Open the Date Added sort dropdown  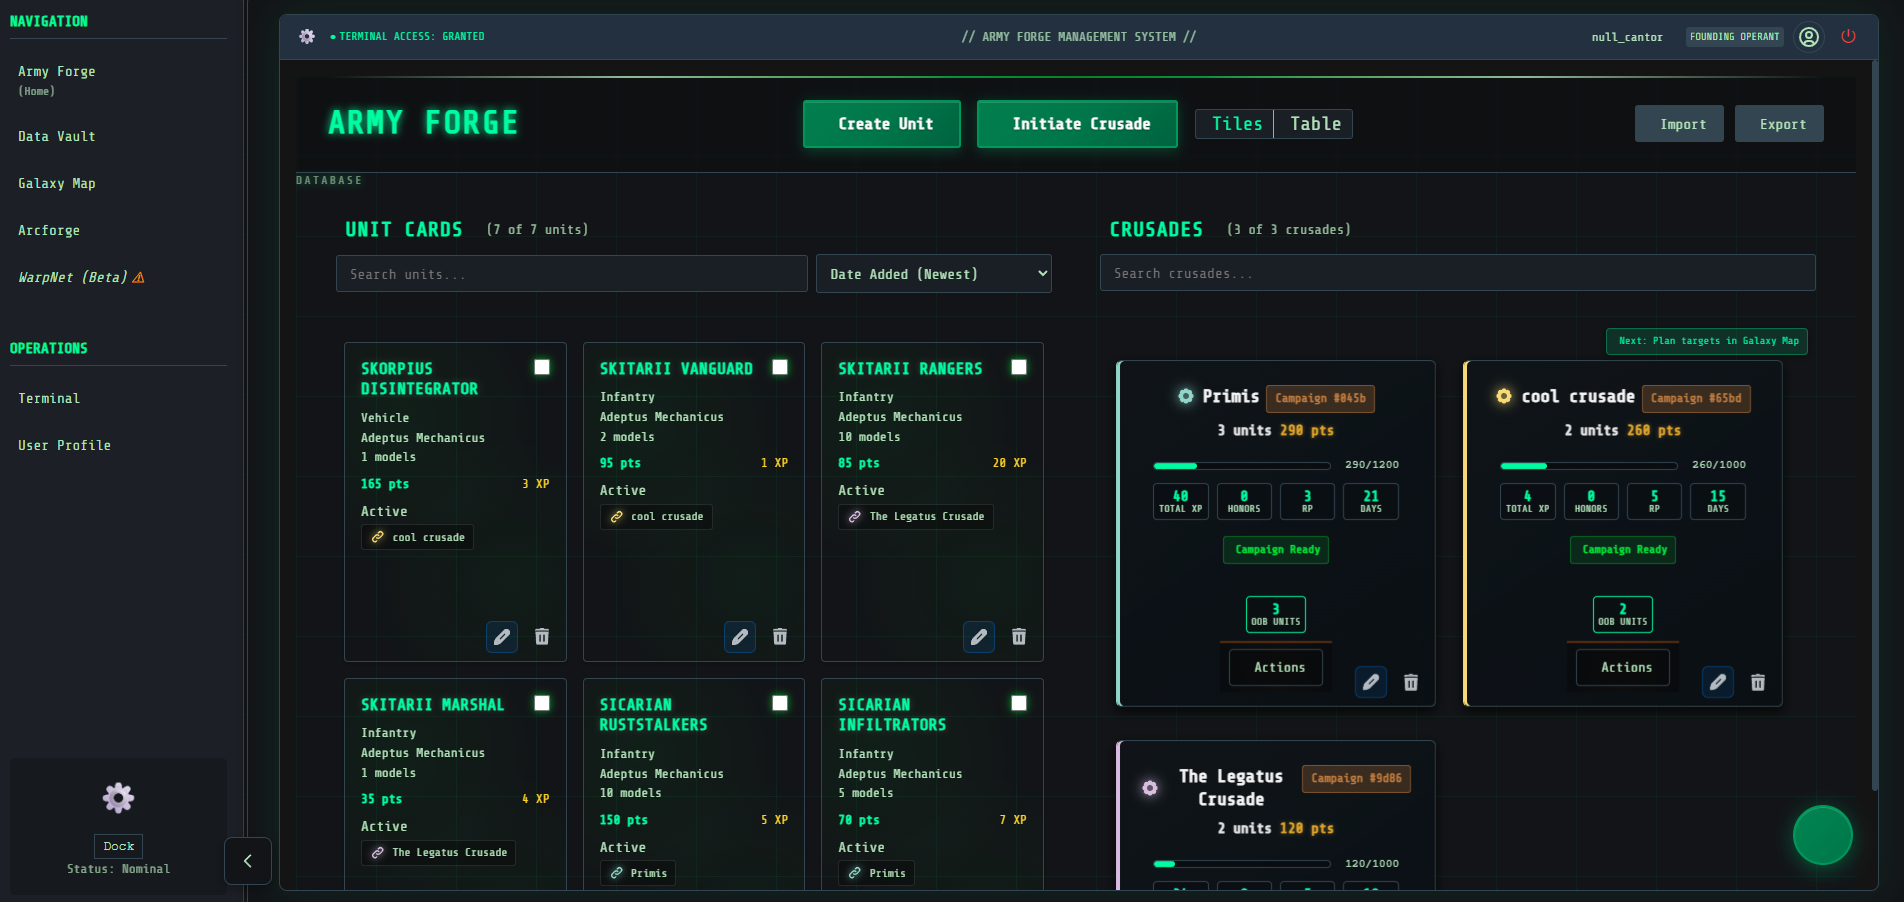pos(934,274)
